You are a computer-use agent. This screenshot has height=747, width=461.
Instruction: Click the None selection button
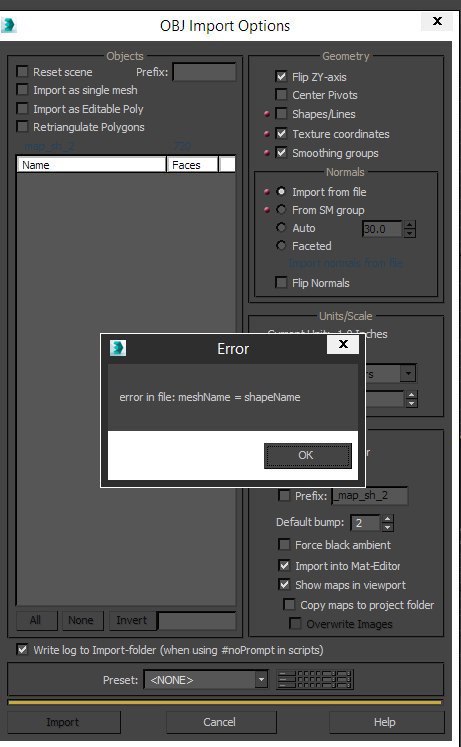point(82,620)
